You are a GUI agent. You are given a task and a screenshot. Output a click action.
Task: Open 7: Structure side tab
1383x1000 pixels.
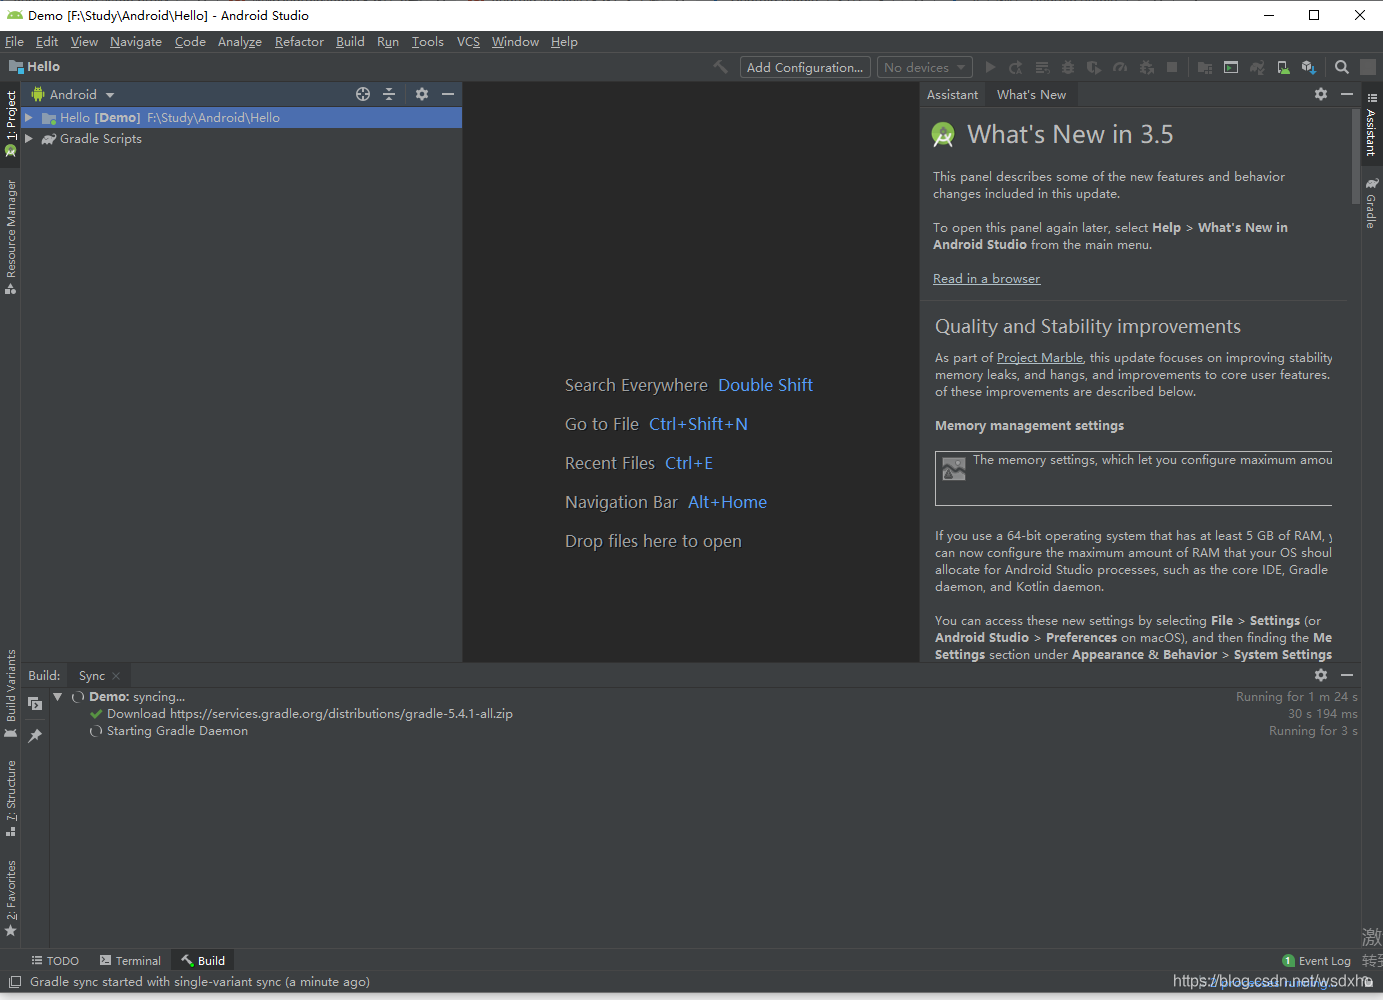(x=11, y=798)
